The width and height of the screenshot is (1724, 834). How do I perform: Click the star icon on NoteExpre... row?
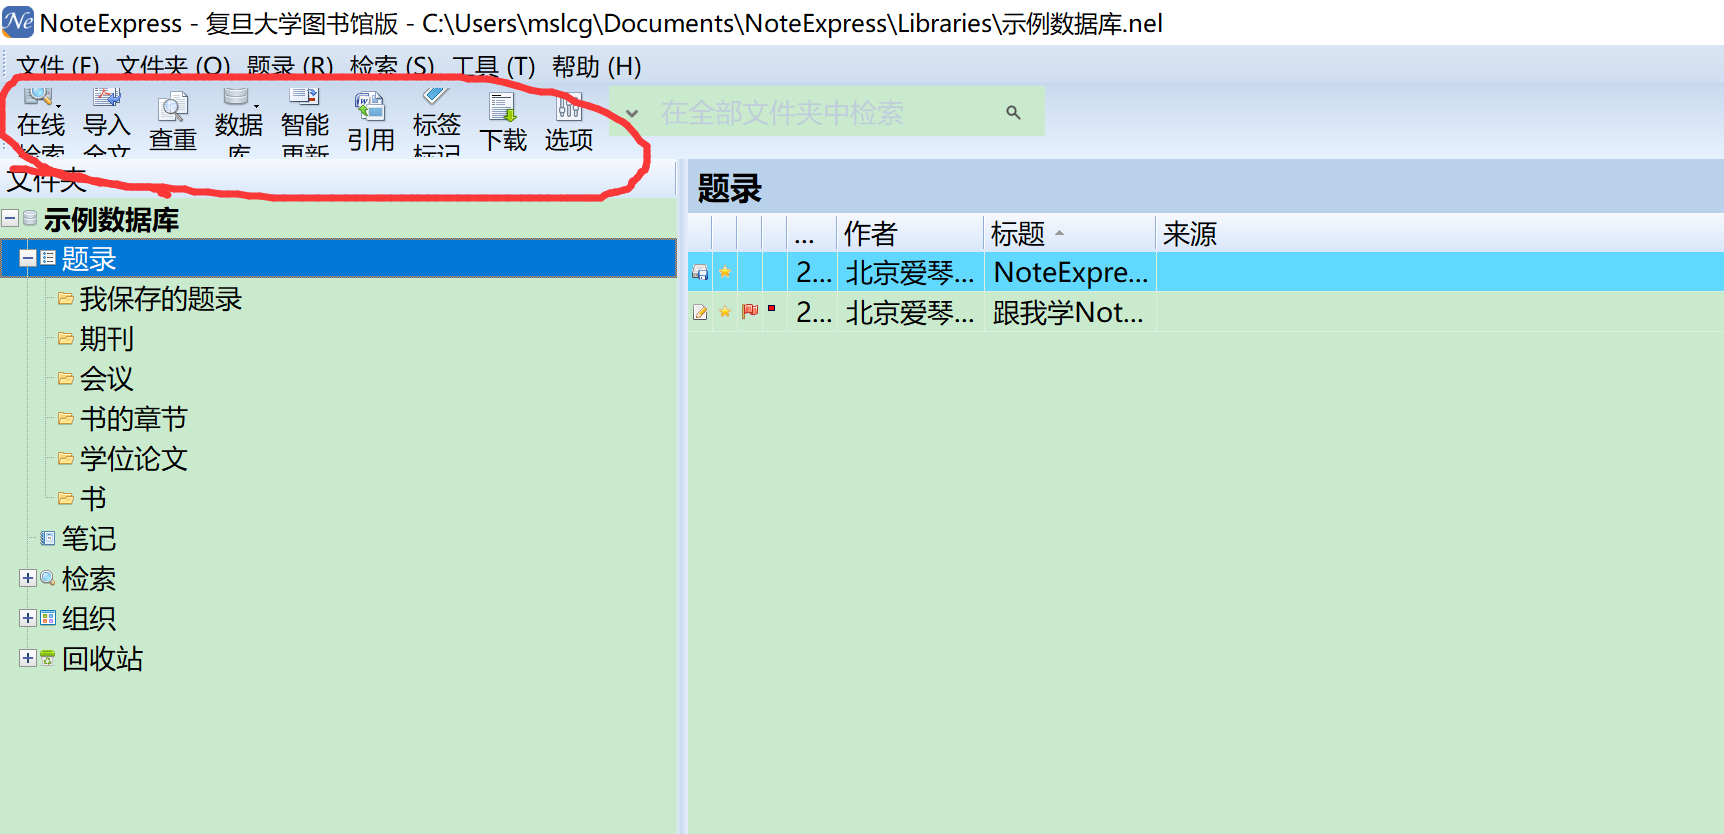[725, 272]
